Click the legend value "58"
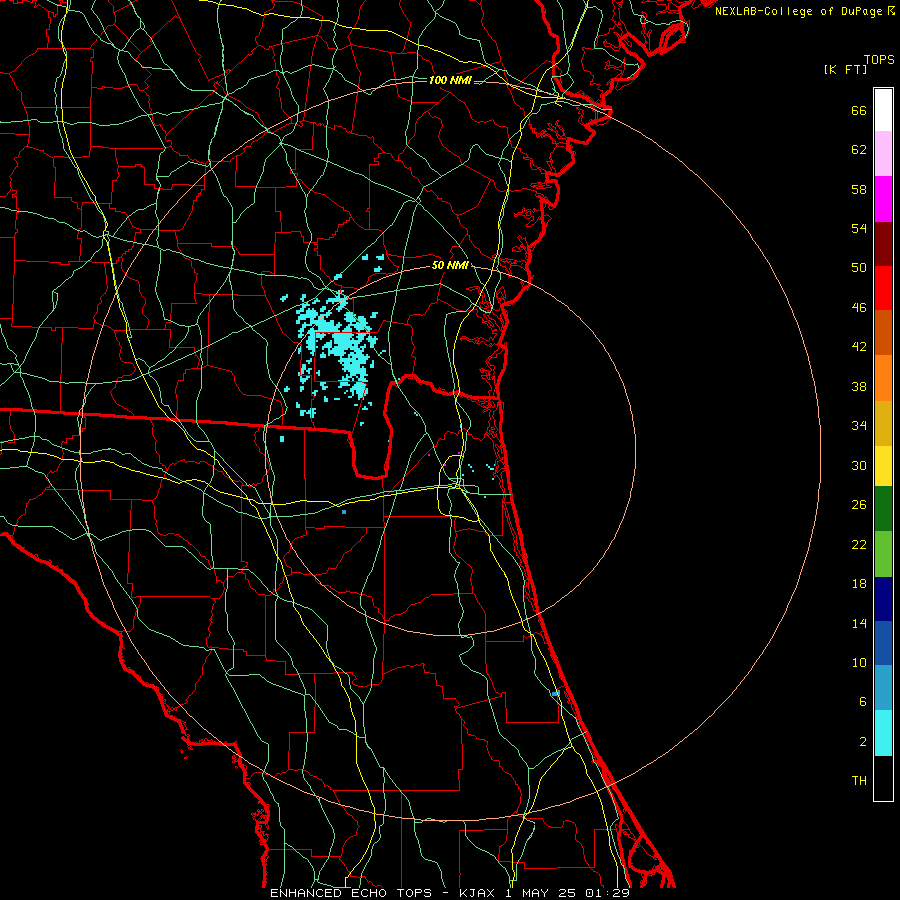Viewport: 900px width, 900px height. click(x=859, y=189)
